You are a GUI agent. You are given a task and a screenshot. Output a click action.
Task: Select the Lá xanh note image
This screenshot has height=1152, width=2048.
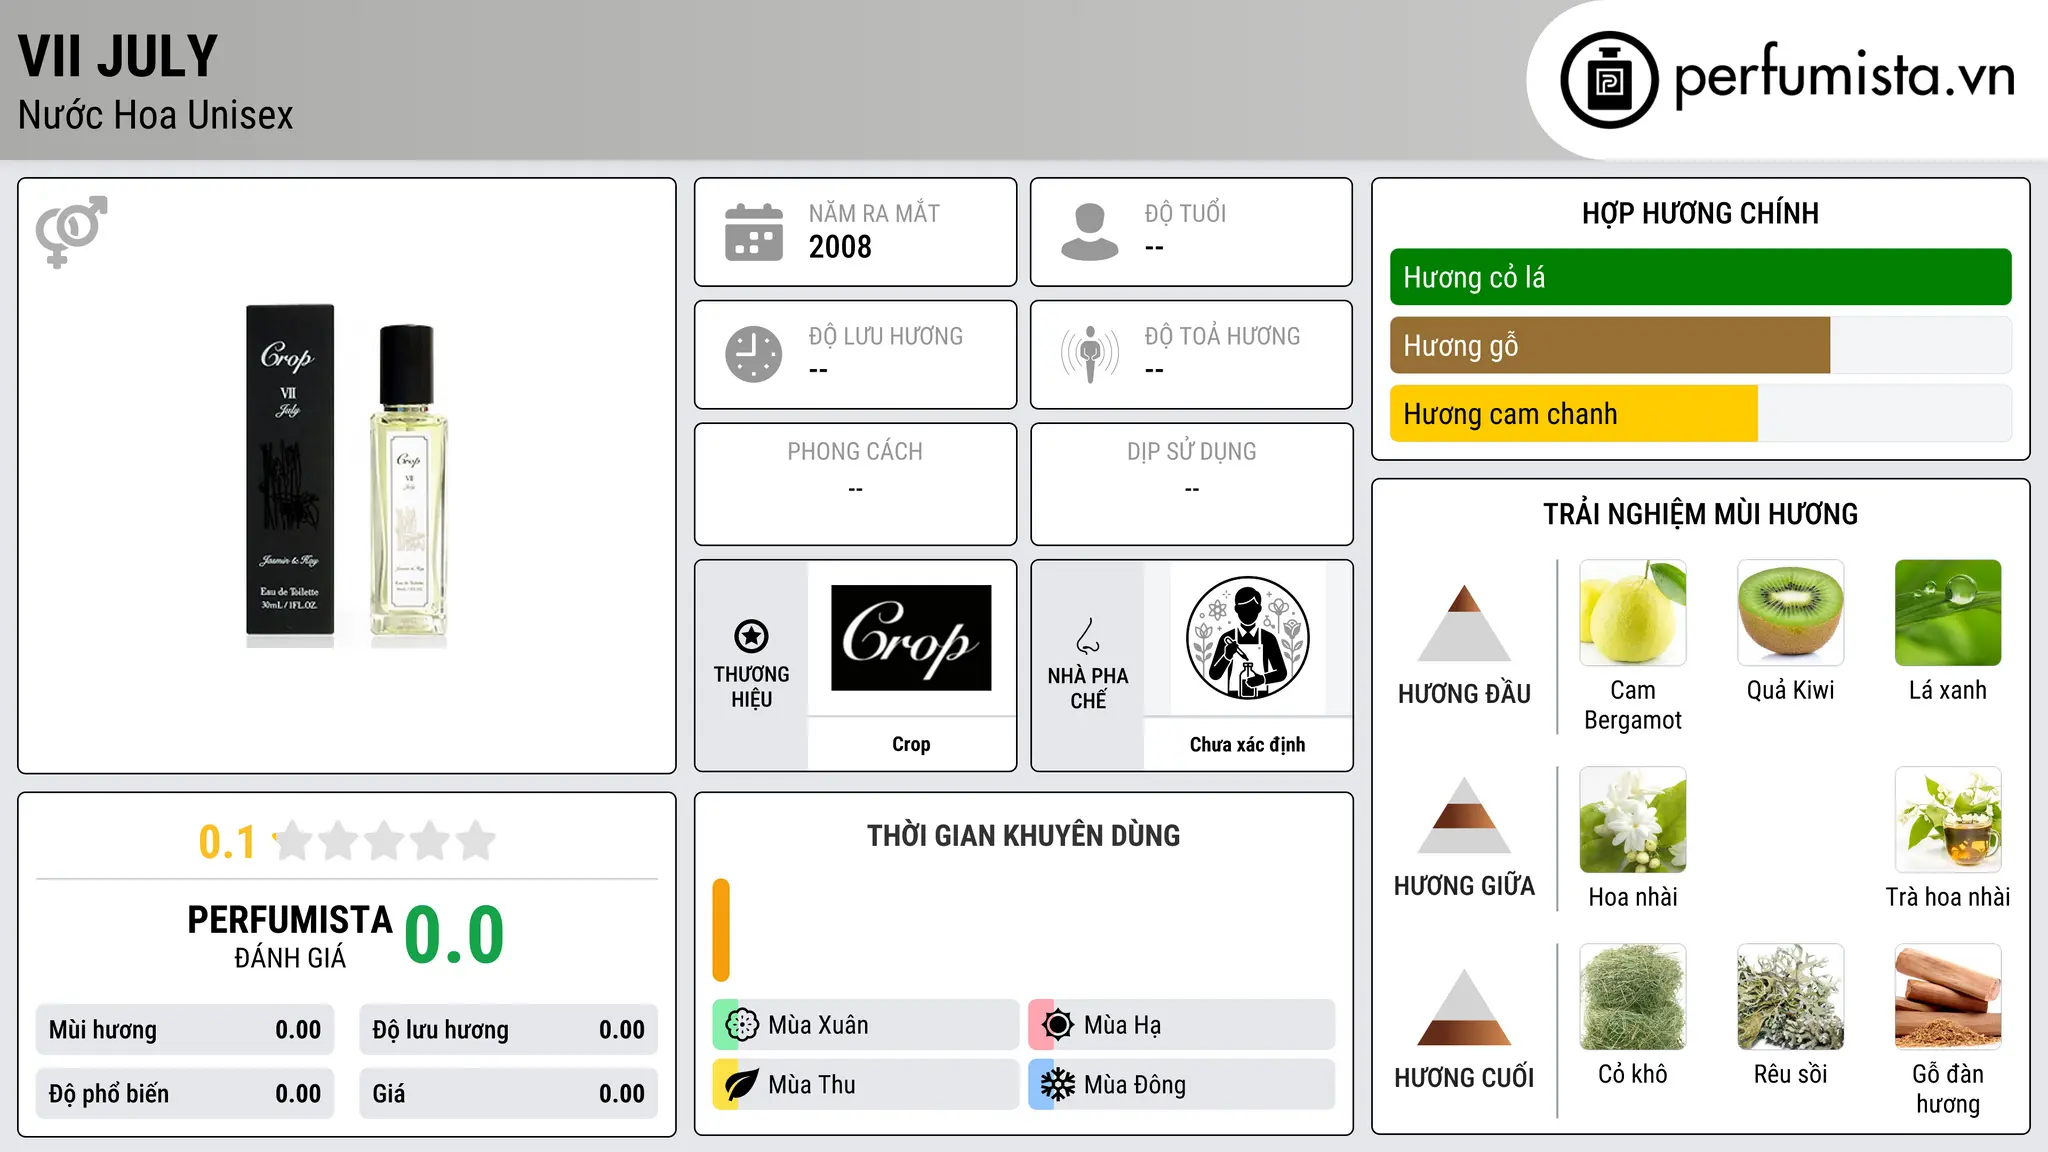tap(1948, 613)
